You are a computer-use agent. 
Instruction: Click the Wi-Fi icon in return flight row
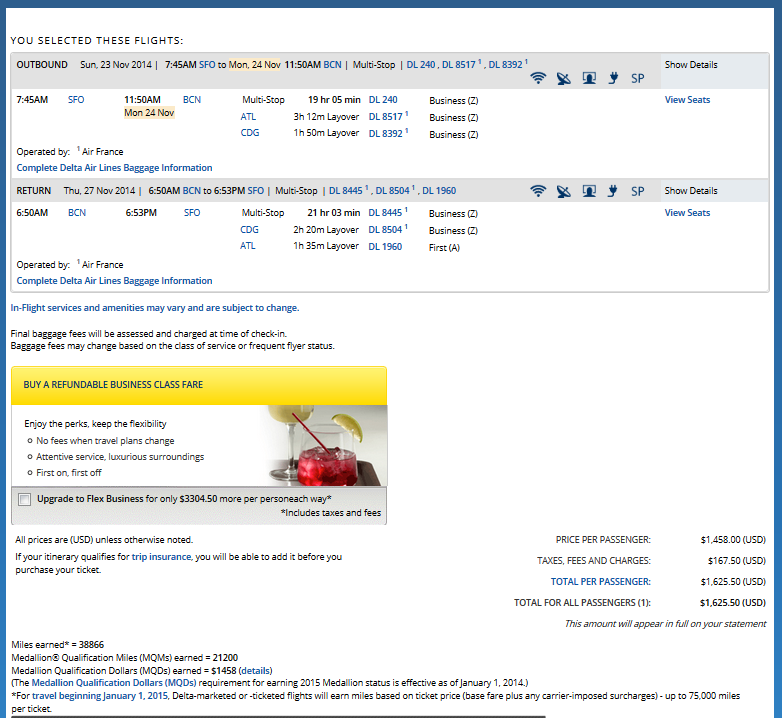coord(538,191)
